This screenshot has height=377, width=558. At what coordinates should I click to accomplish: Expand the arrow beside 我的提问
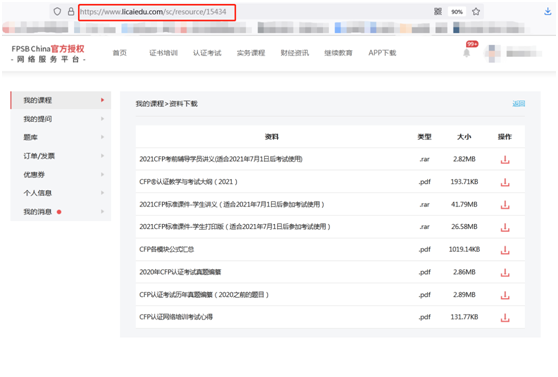pyautogui.click(x=102, y=119)
